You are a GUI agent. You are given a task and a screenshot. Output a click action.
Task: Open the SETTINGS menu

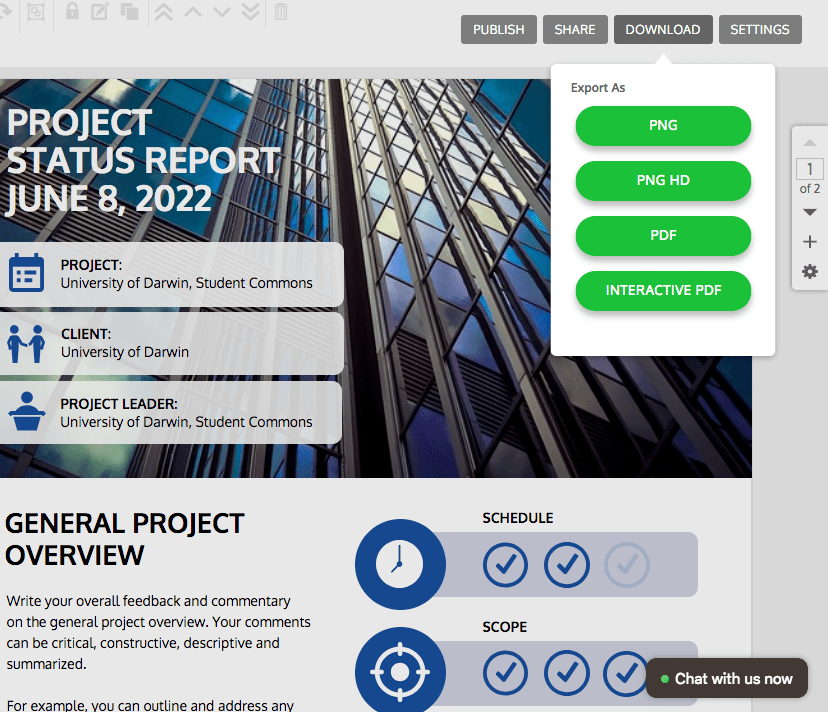(x=759, y=29)
